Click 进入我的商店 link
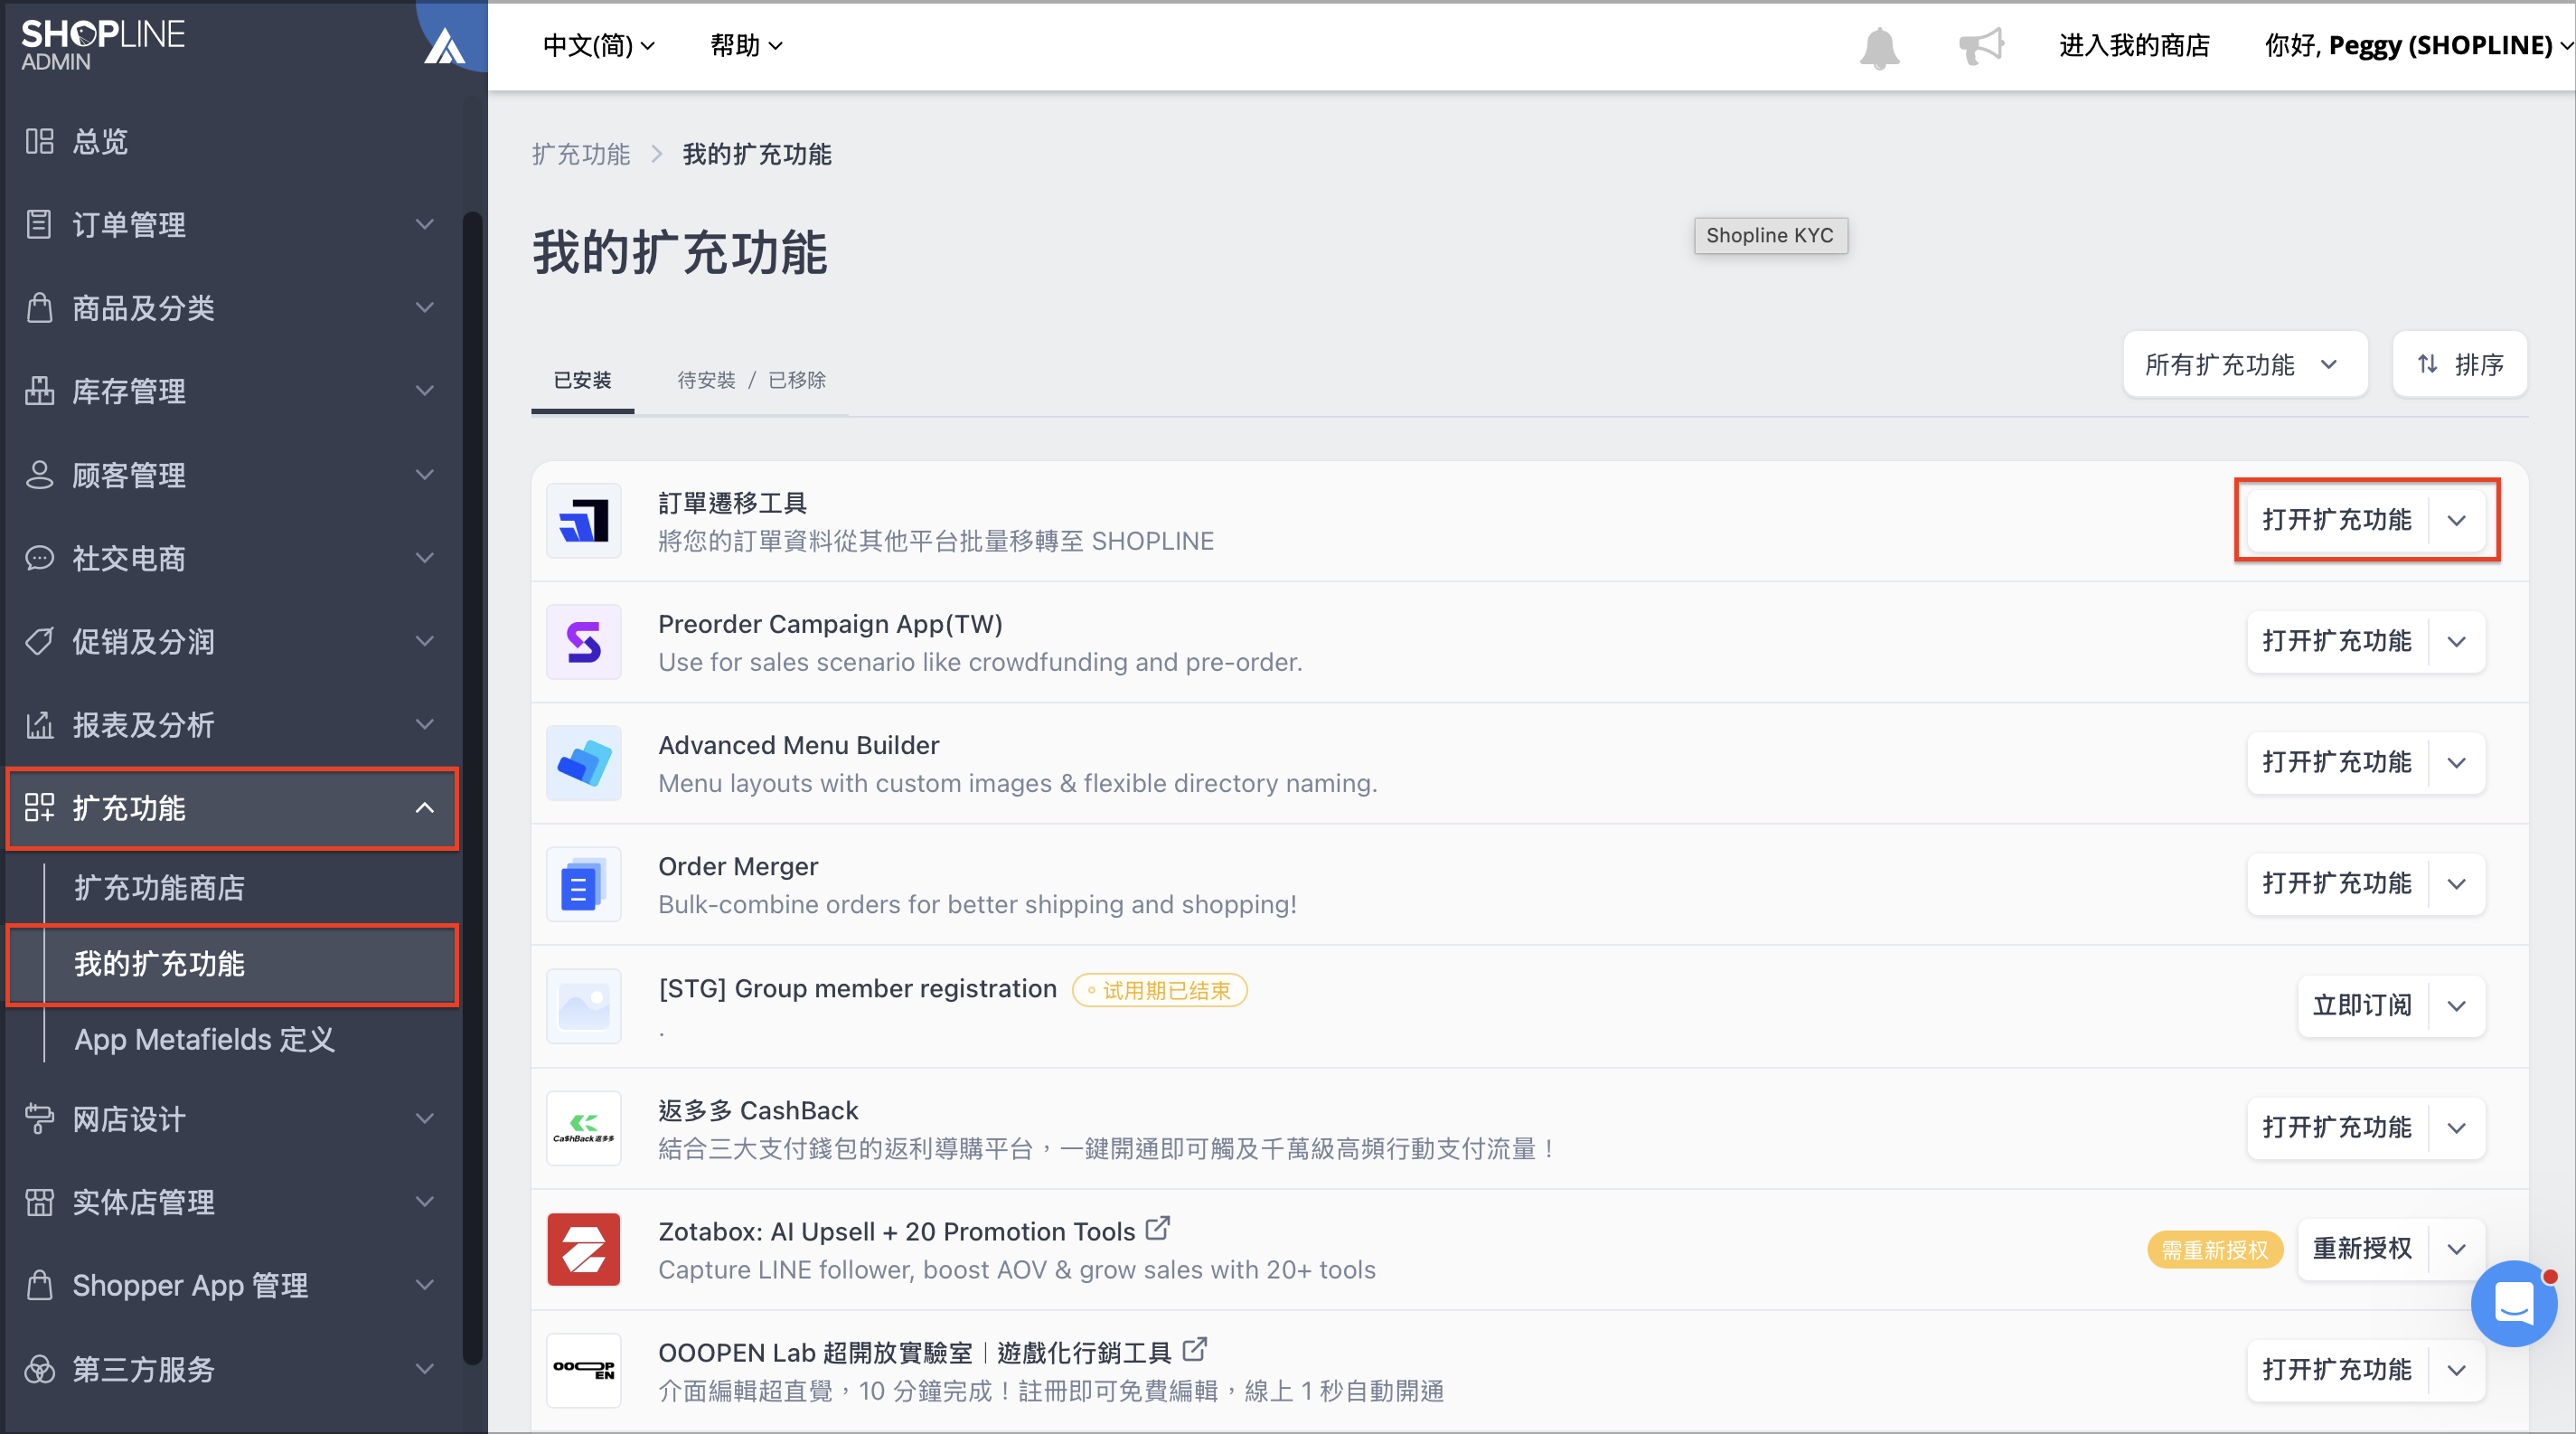This screenshot has width=2576, height=1434. tap(2134, 46)
